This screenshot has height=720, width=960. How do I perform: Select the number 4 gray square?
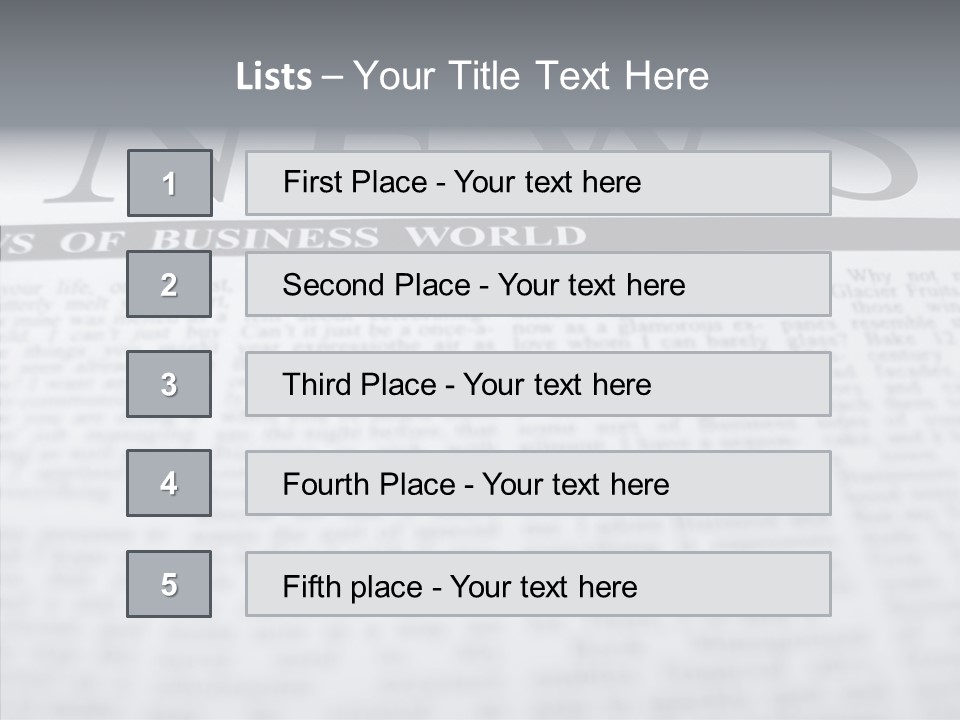pos(169,483)
